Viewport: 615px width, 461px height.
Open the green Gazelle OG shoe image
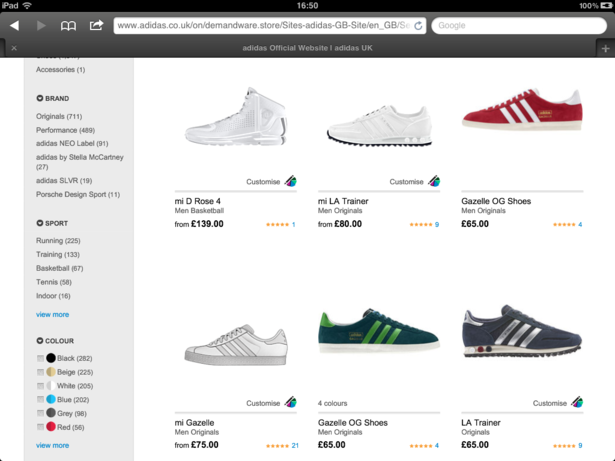(x=378, y=331)
